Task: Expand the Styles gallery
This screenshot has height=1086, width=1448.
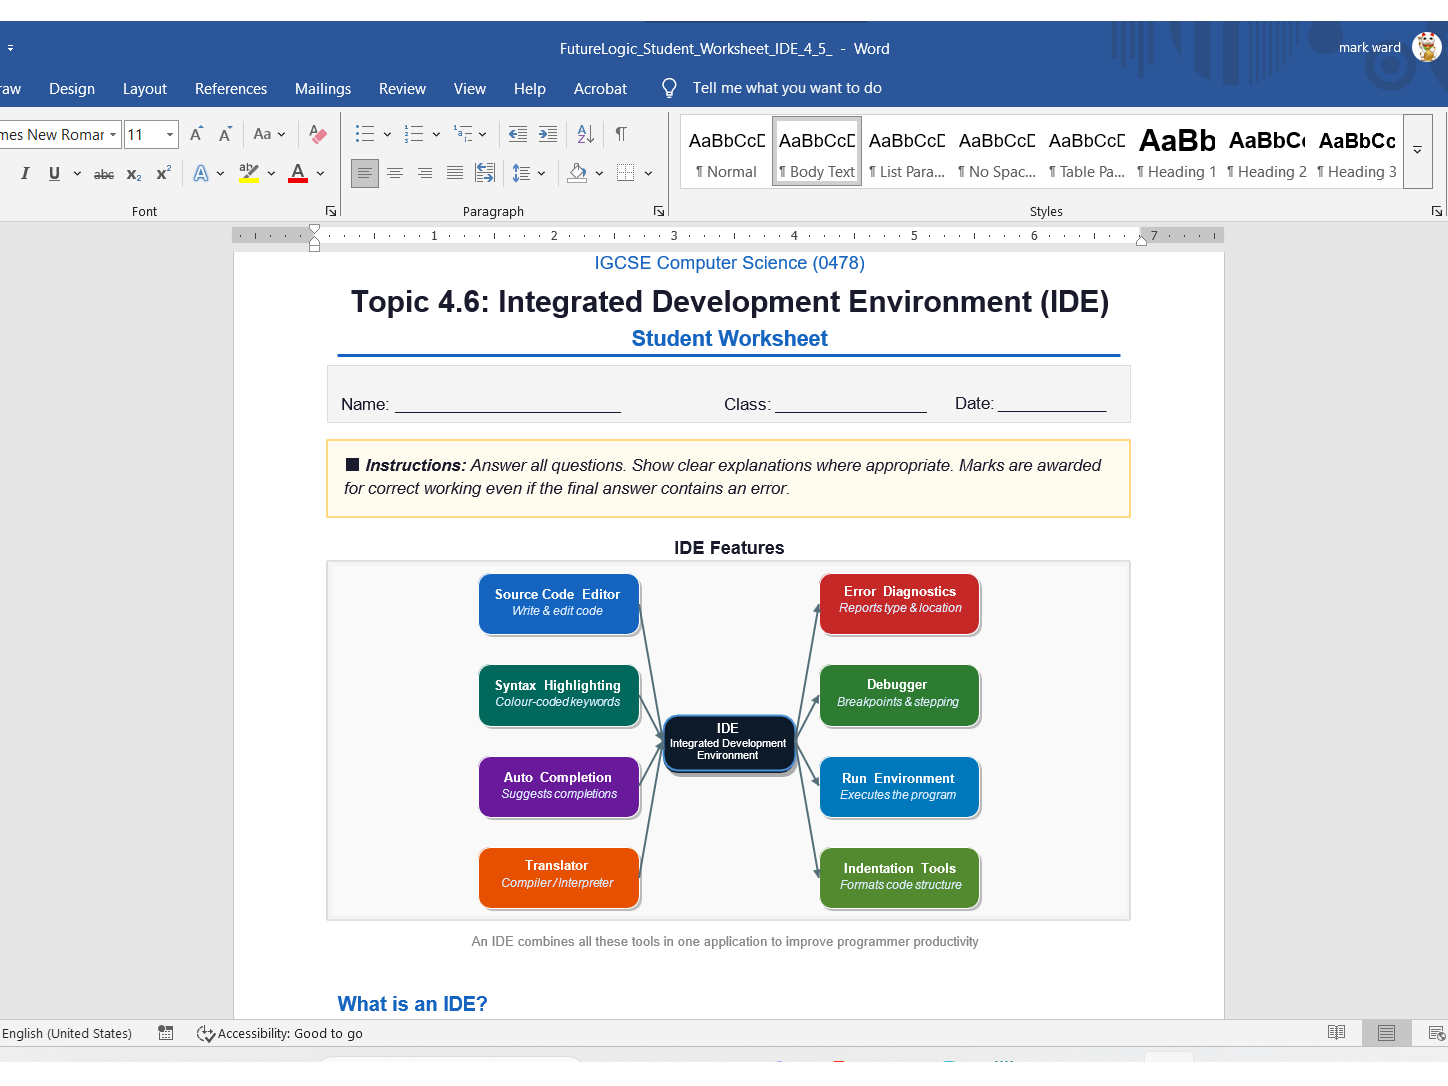Action: coord(1417,150)
